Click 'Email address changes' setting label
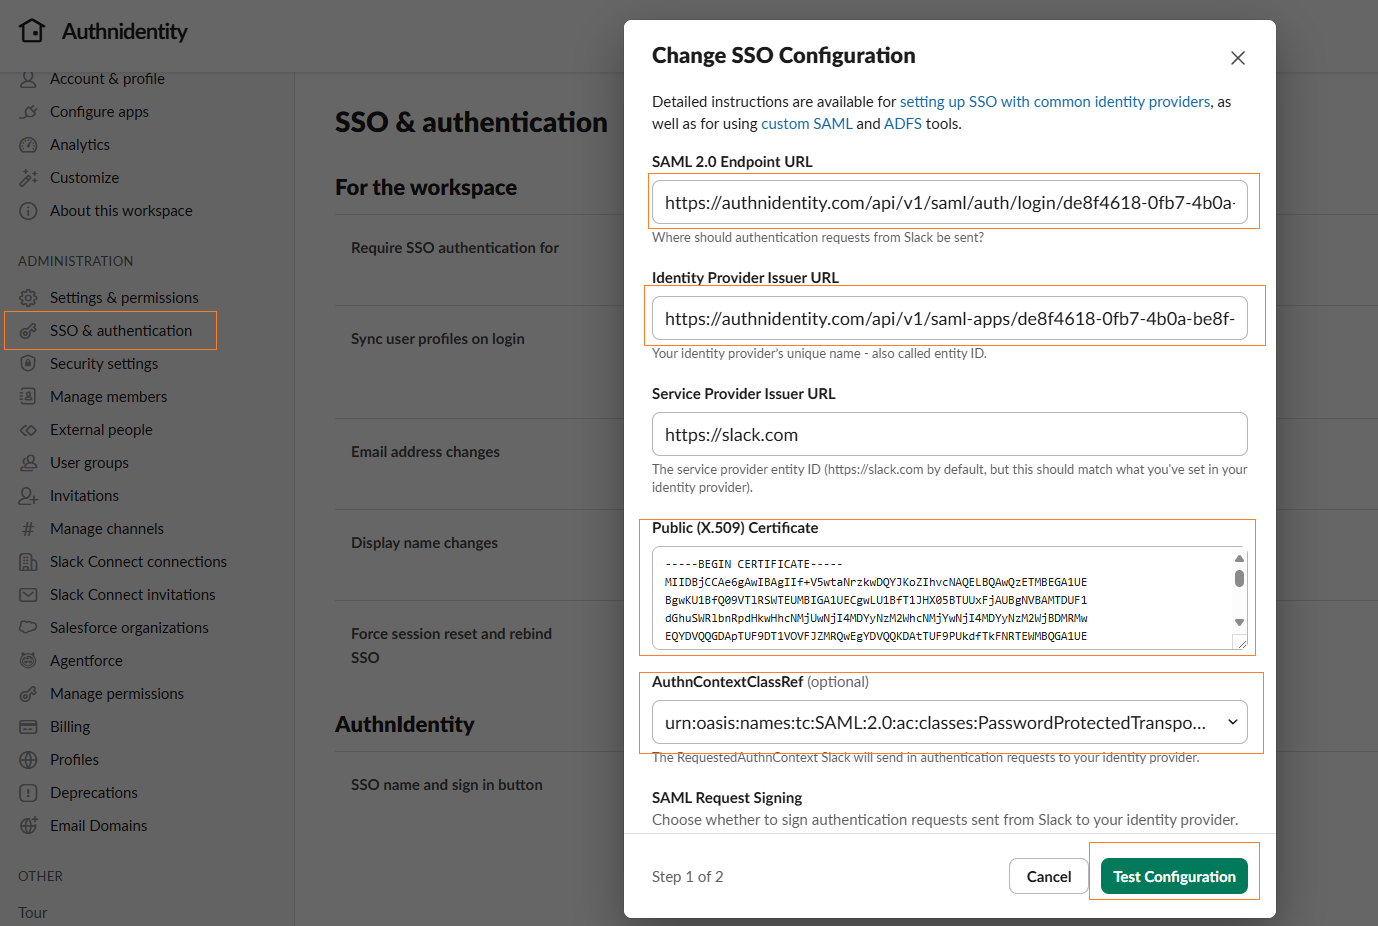This screenshot has width=1378, height=926. [425, 452]
